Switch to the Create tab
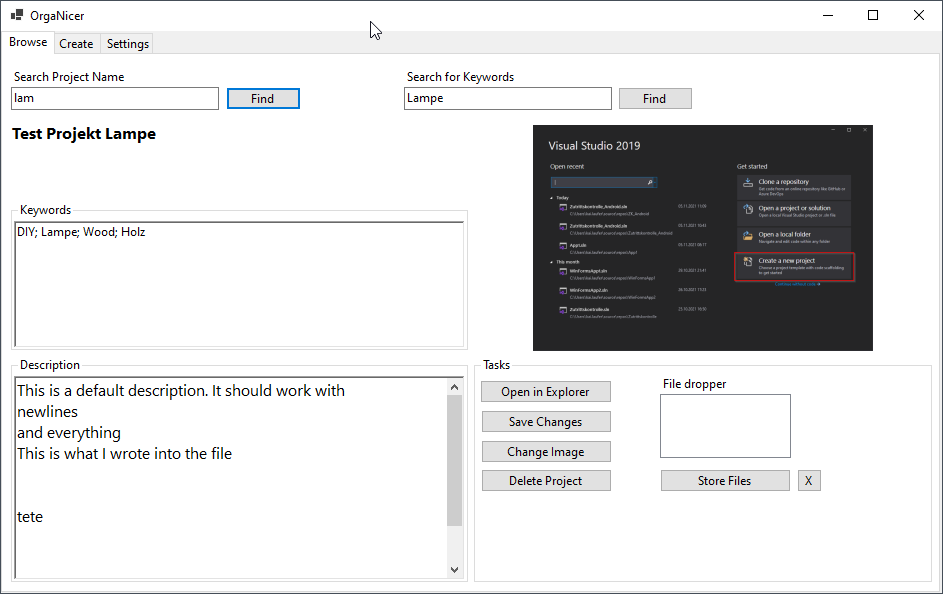The height and width of the screenshot is (594, 943). point(76,43)
